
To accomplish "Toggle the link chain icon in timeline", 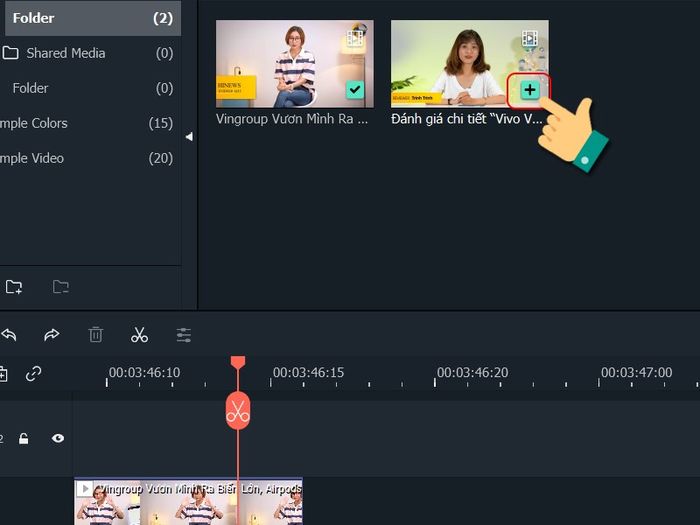I will 33,374.
